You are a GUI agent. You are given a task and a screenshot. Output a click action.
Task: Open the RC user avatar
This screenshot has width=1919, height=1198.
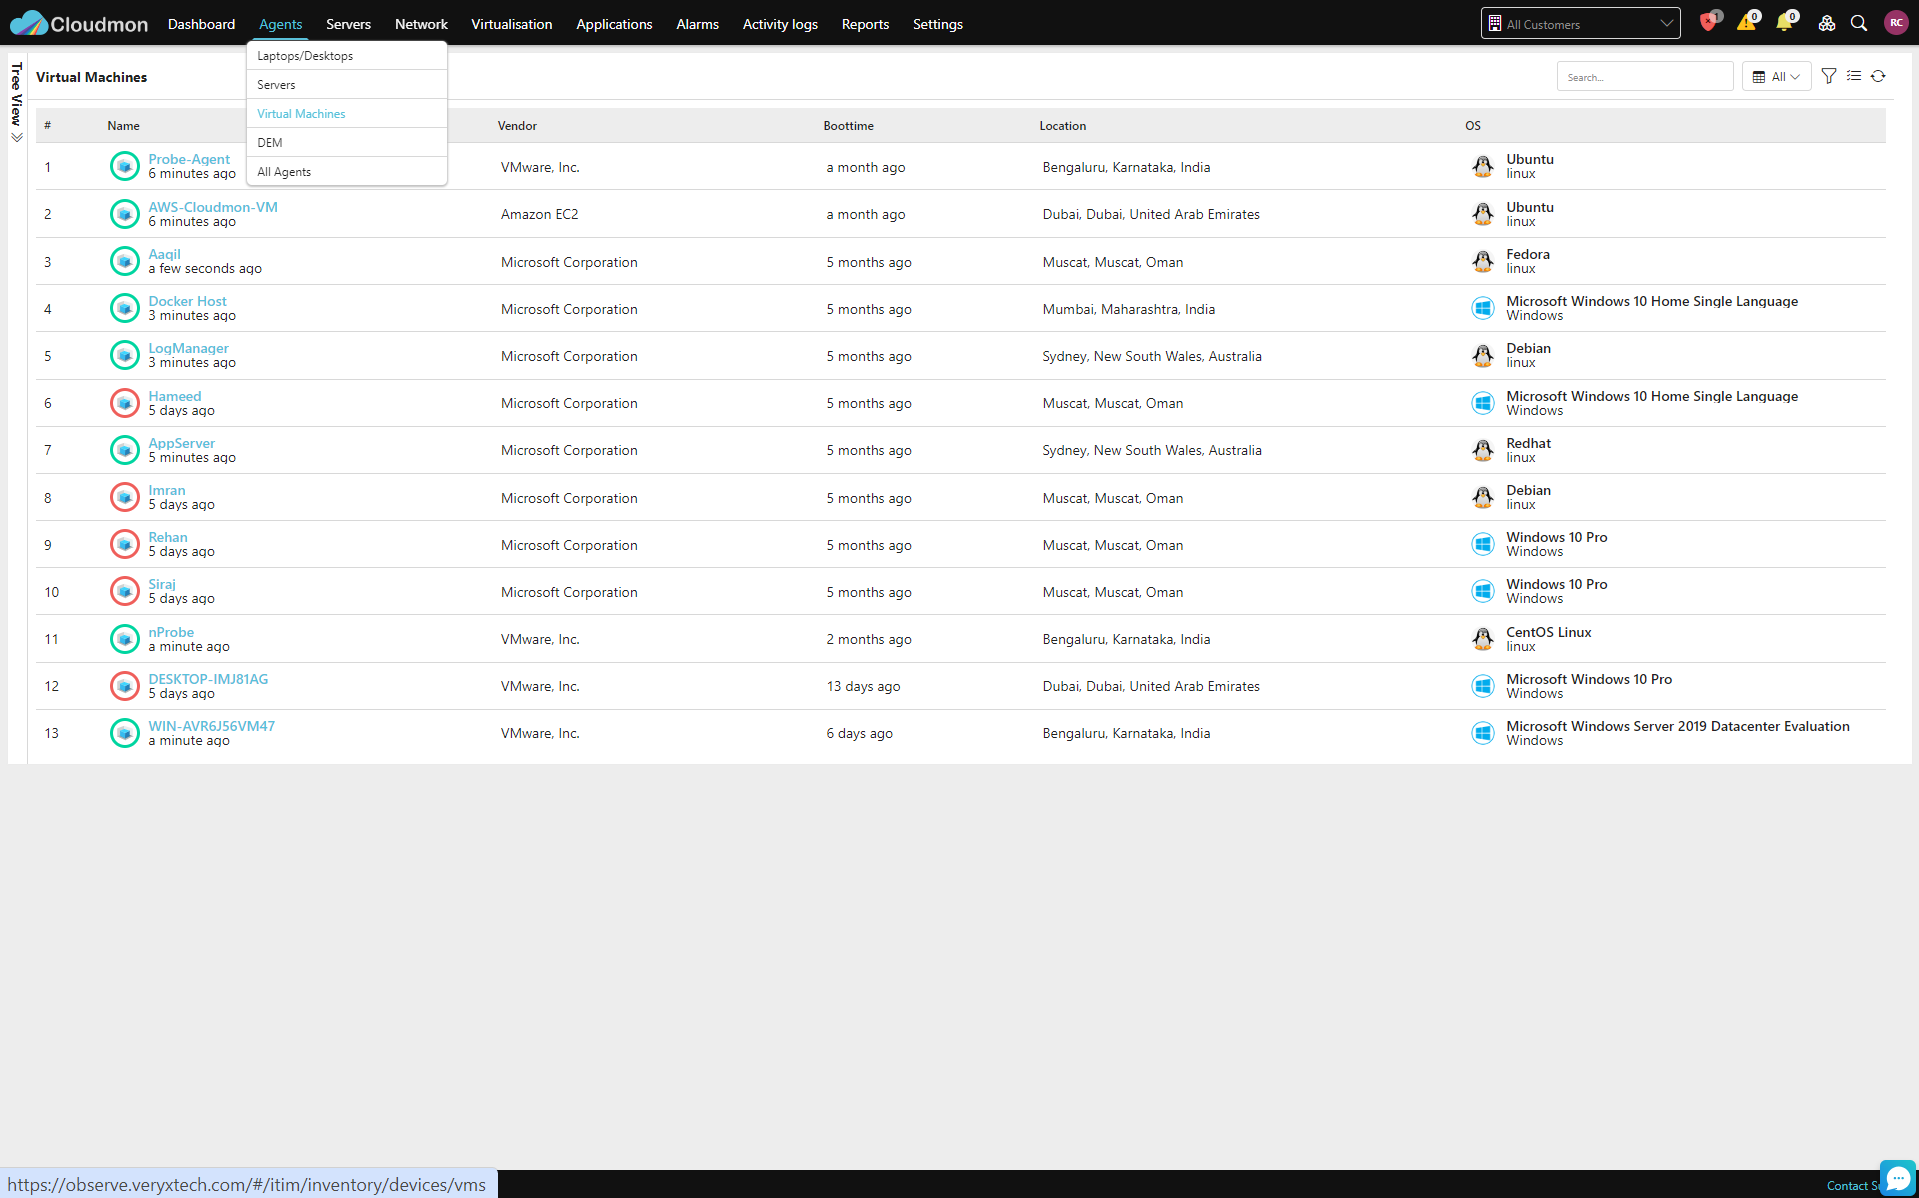[x=1895, y=23]
